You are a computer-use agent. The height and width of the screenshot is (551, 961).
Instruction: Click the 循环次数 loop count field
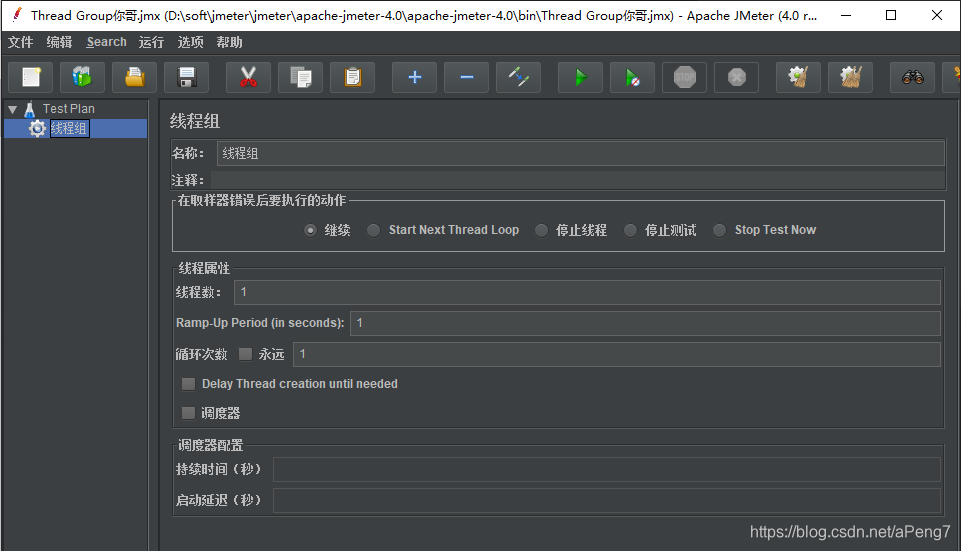click(x=617, y=354)
